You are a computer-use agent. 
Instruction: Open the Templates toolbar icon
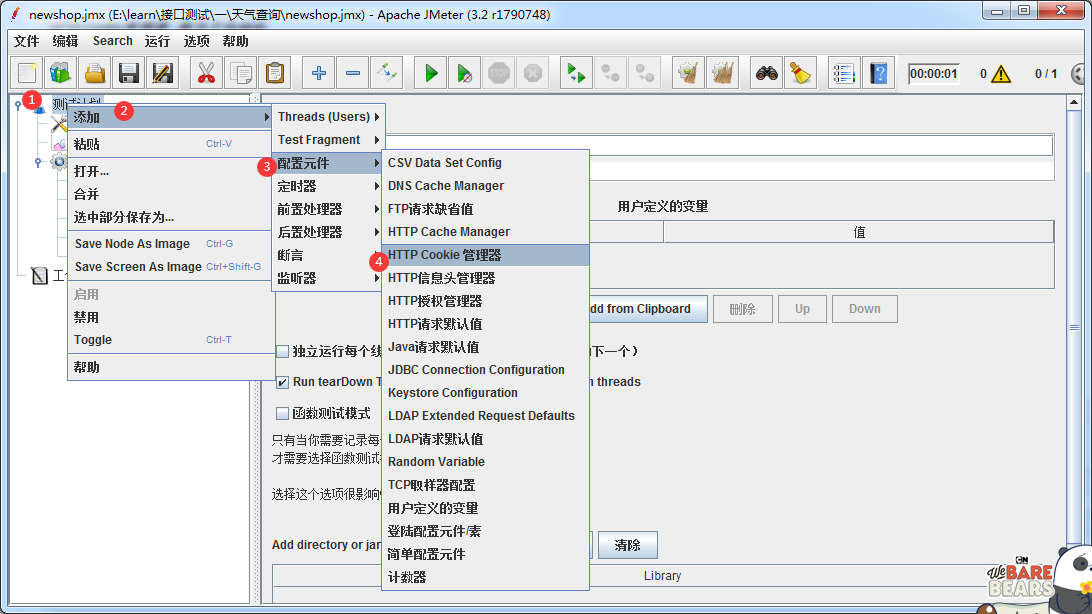[x=61, y=73]
